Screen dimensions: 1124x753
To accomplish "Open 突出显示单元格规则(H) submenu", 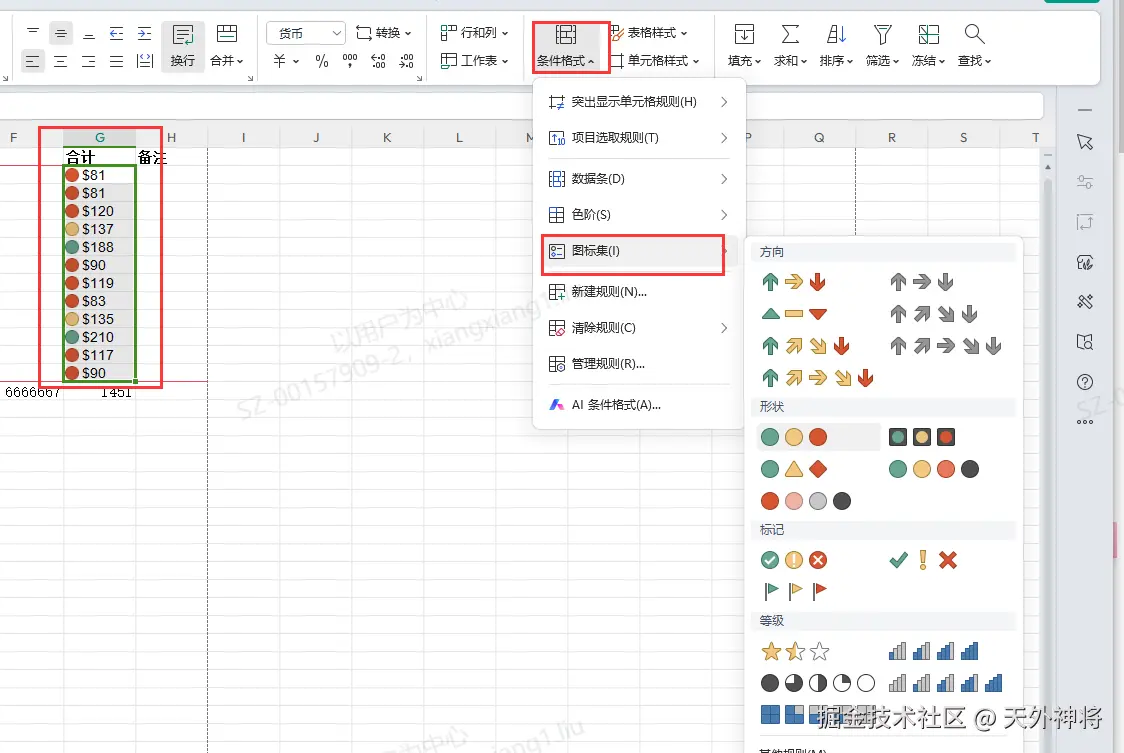I will [x=639, y=102].
